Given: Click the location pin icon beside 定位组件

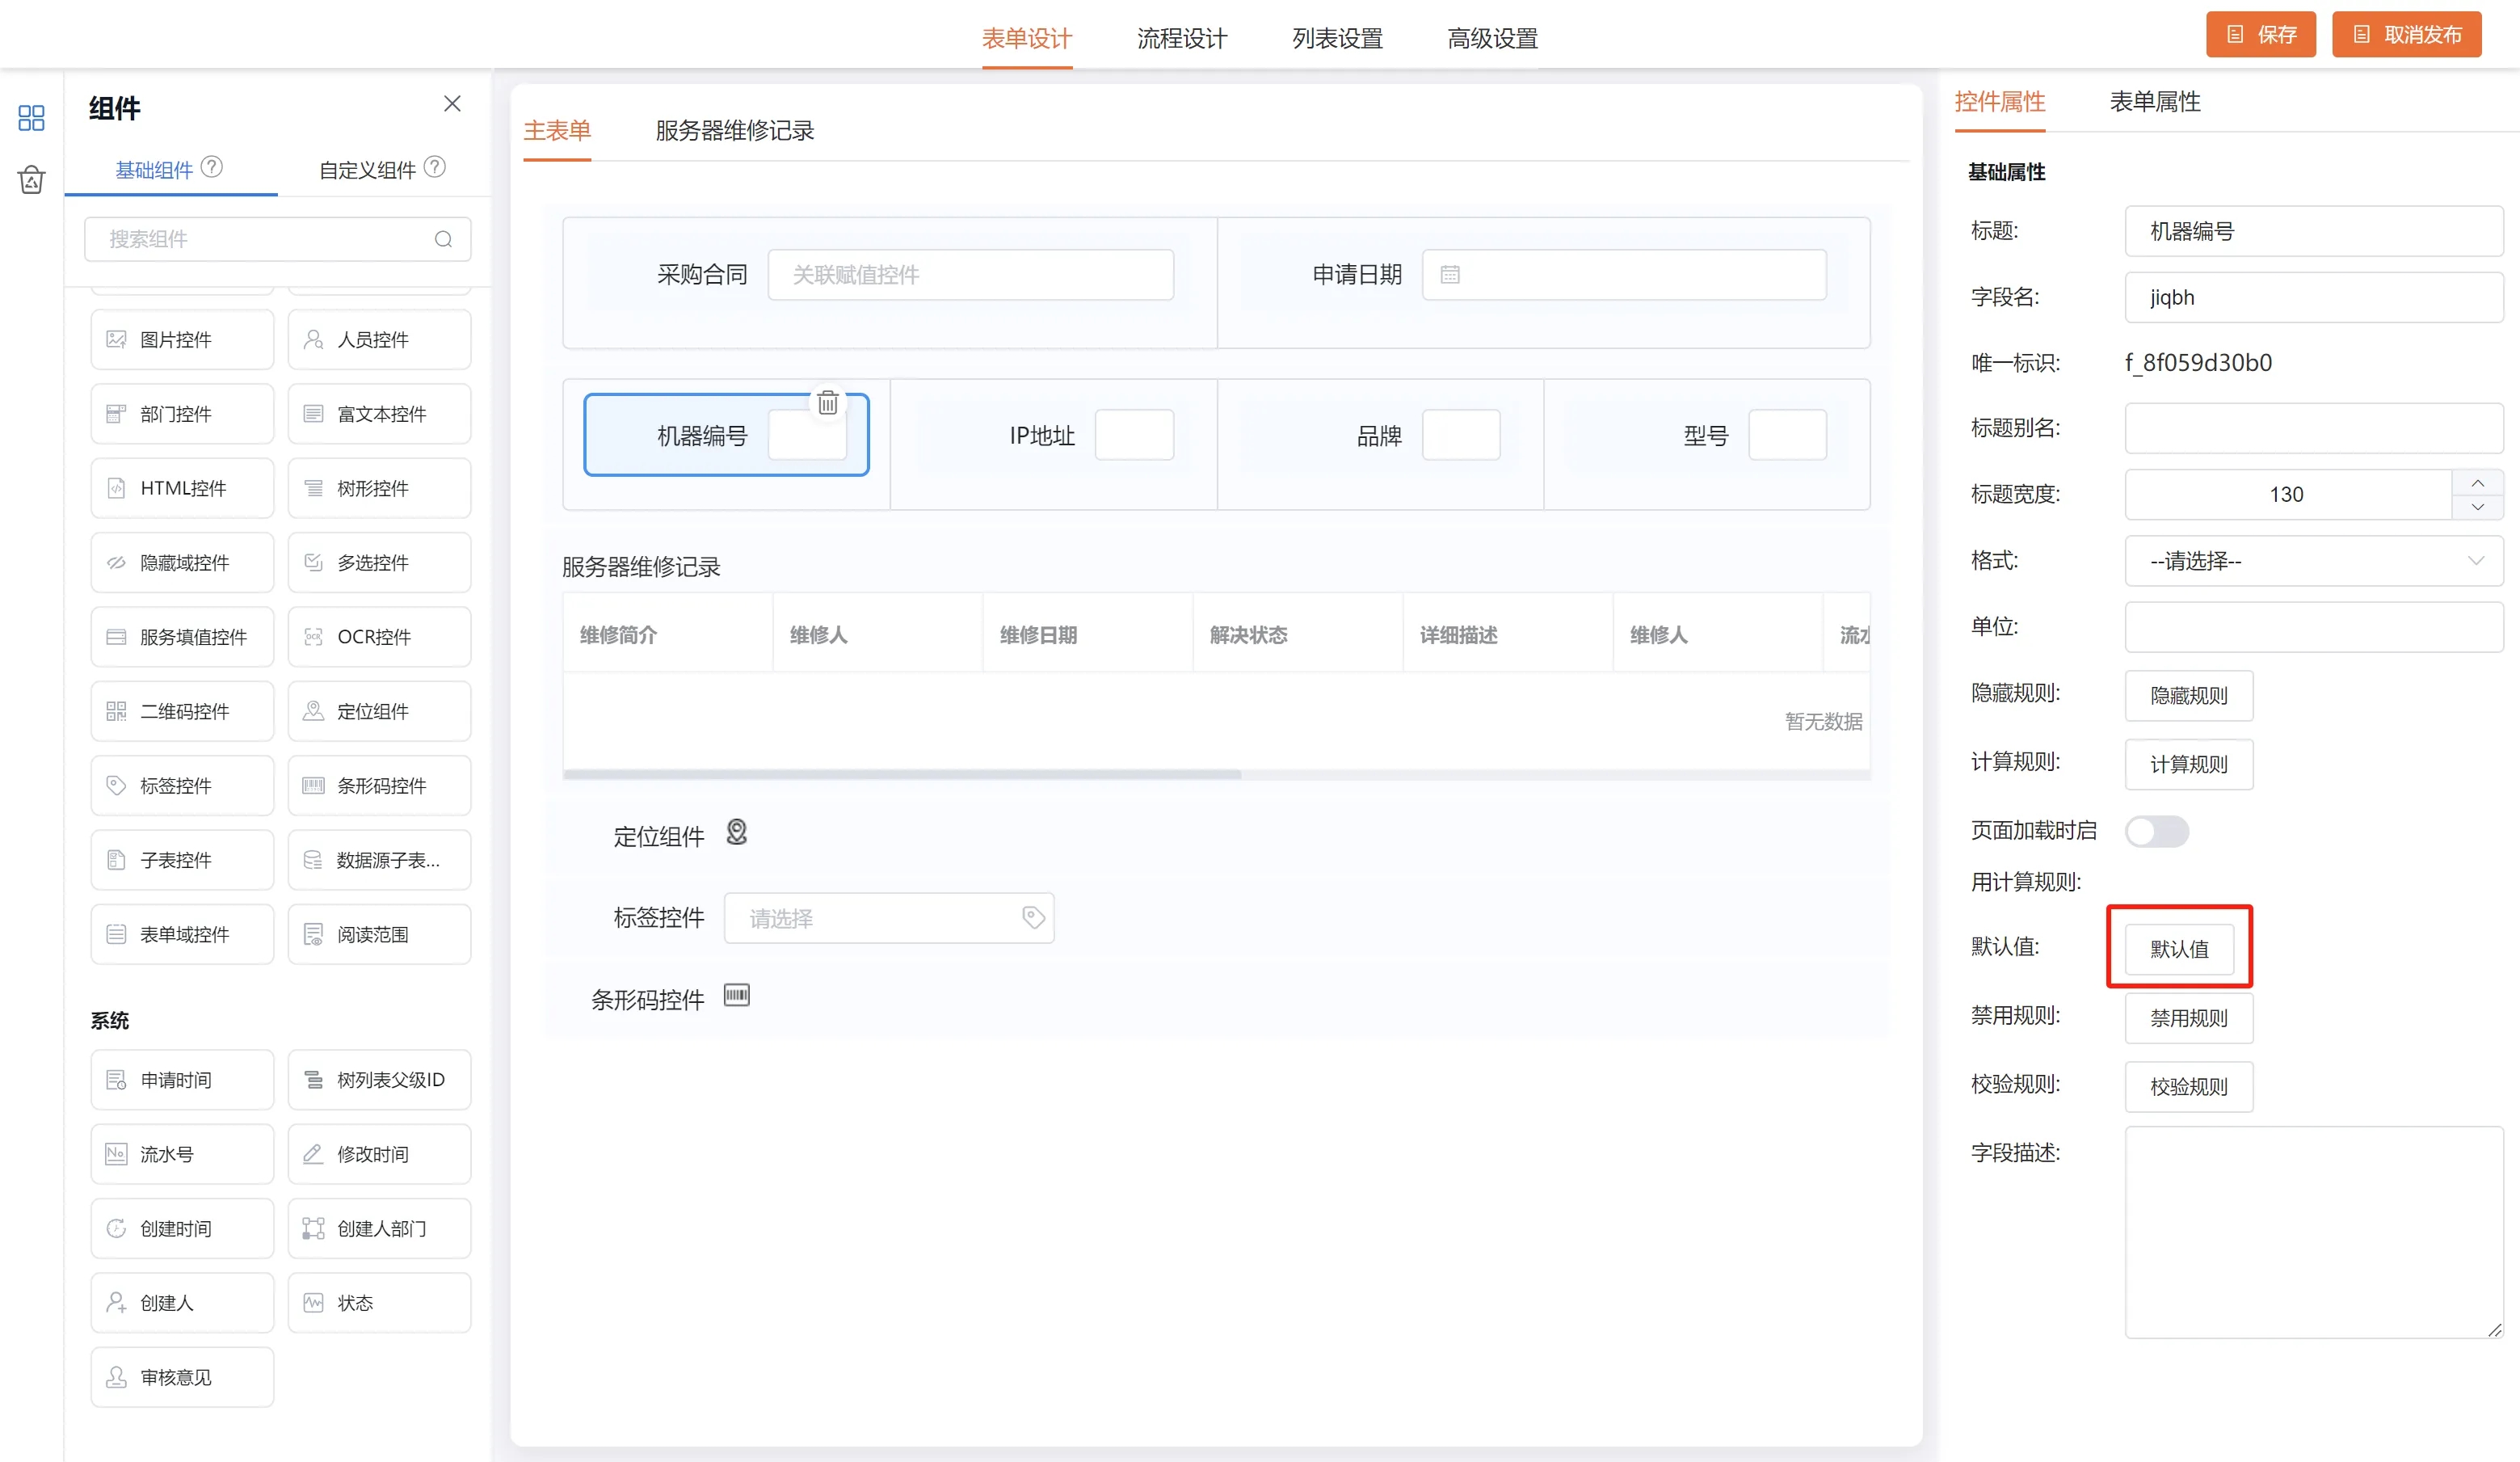Looking at the screenshot, I should [736, 832].
